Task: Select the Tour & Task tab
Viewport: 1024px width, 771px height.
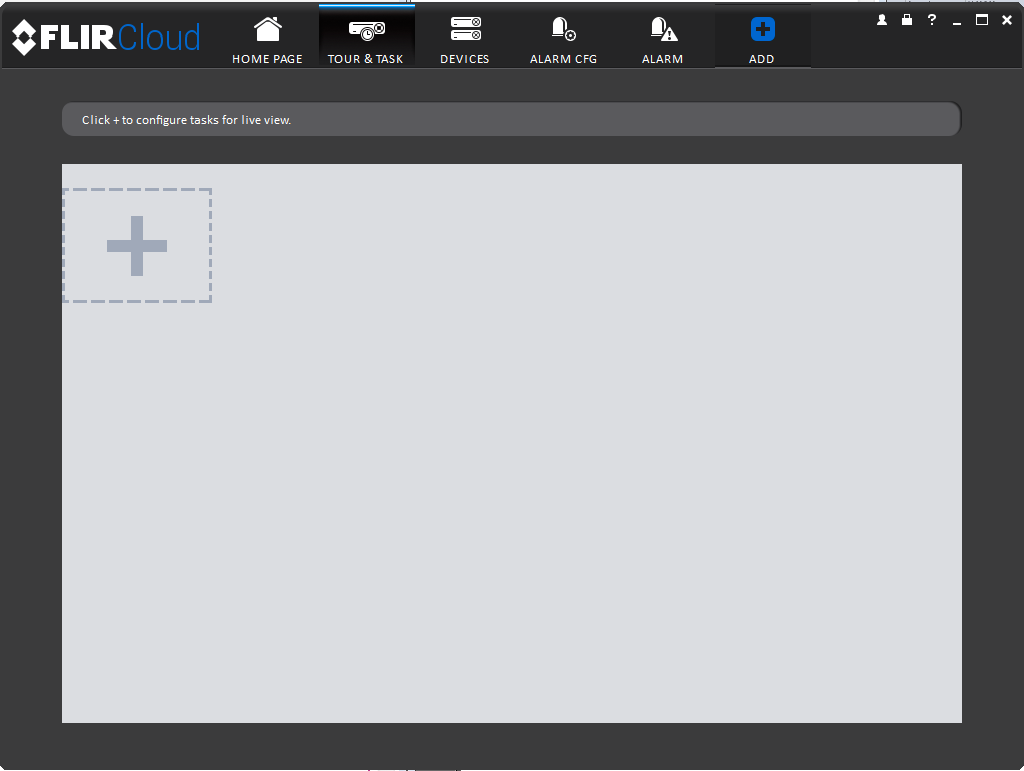Action: [366, 38]
